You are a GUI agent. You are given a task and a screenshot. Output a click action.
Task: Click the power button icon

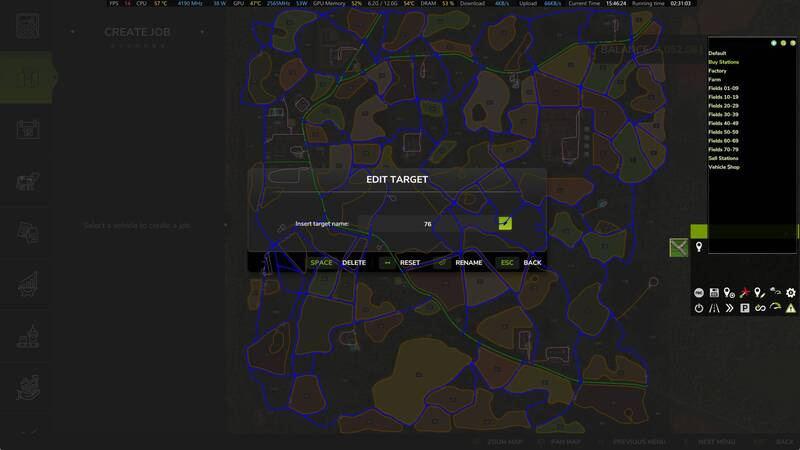[x=699, y=308]
